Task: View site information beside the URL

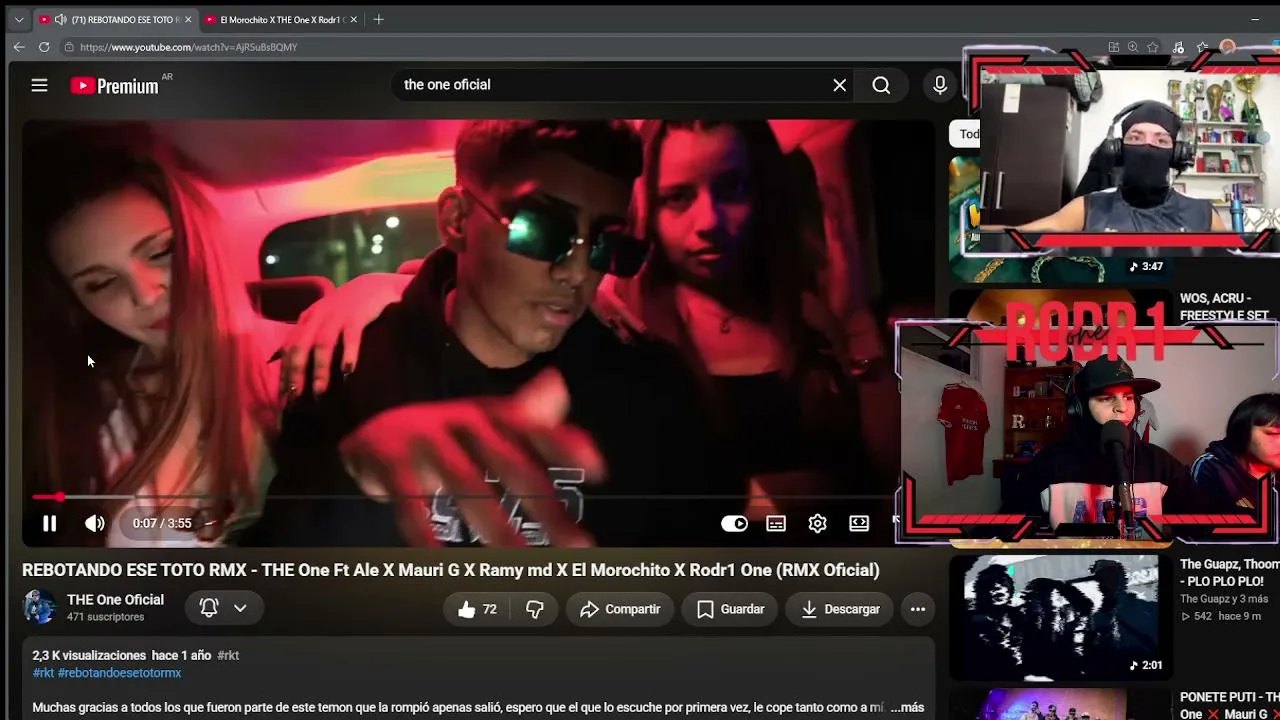Action: [x=69, y=47]
